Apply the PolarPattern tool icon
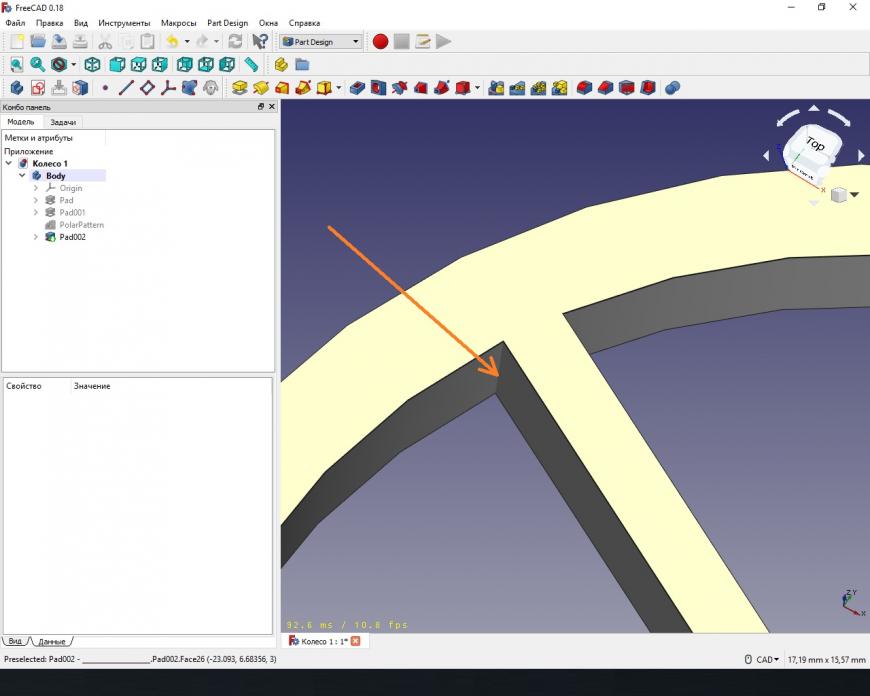Viewport: 870px width, 696px height. tap(538, 88)
